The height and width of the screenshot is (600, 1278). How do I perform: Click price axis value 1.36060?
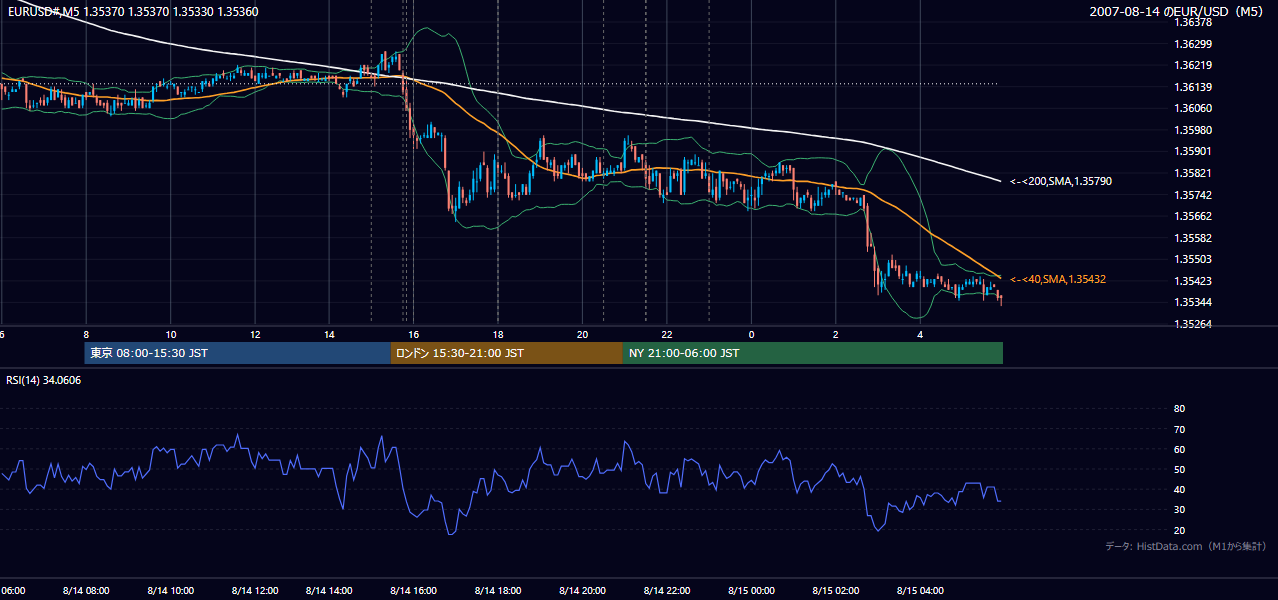pos(1191,108)
